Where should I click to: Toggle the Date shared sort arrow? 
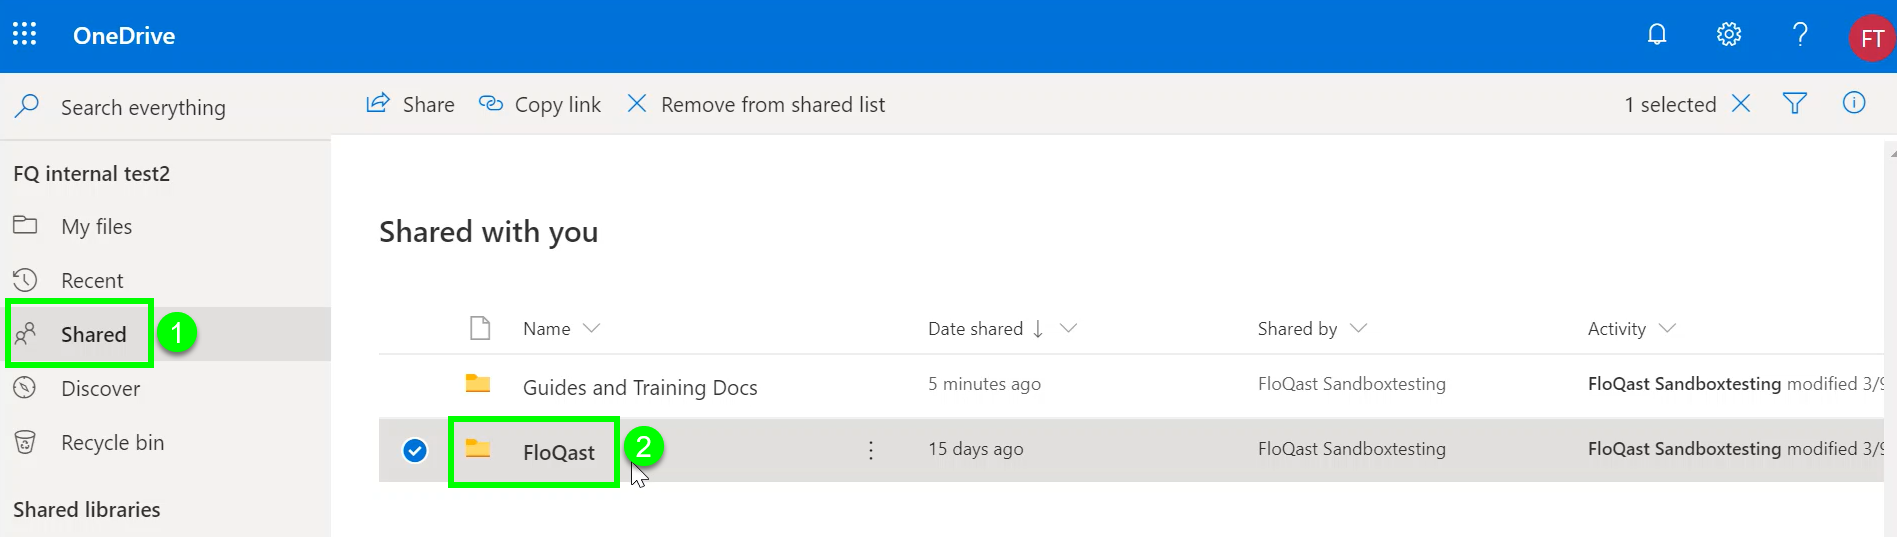(1038, 328)
